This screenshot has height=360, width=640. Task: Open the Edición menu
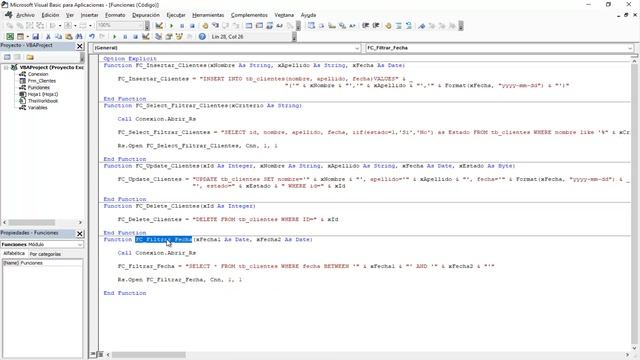tap(50, 15)
